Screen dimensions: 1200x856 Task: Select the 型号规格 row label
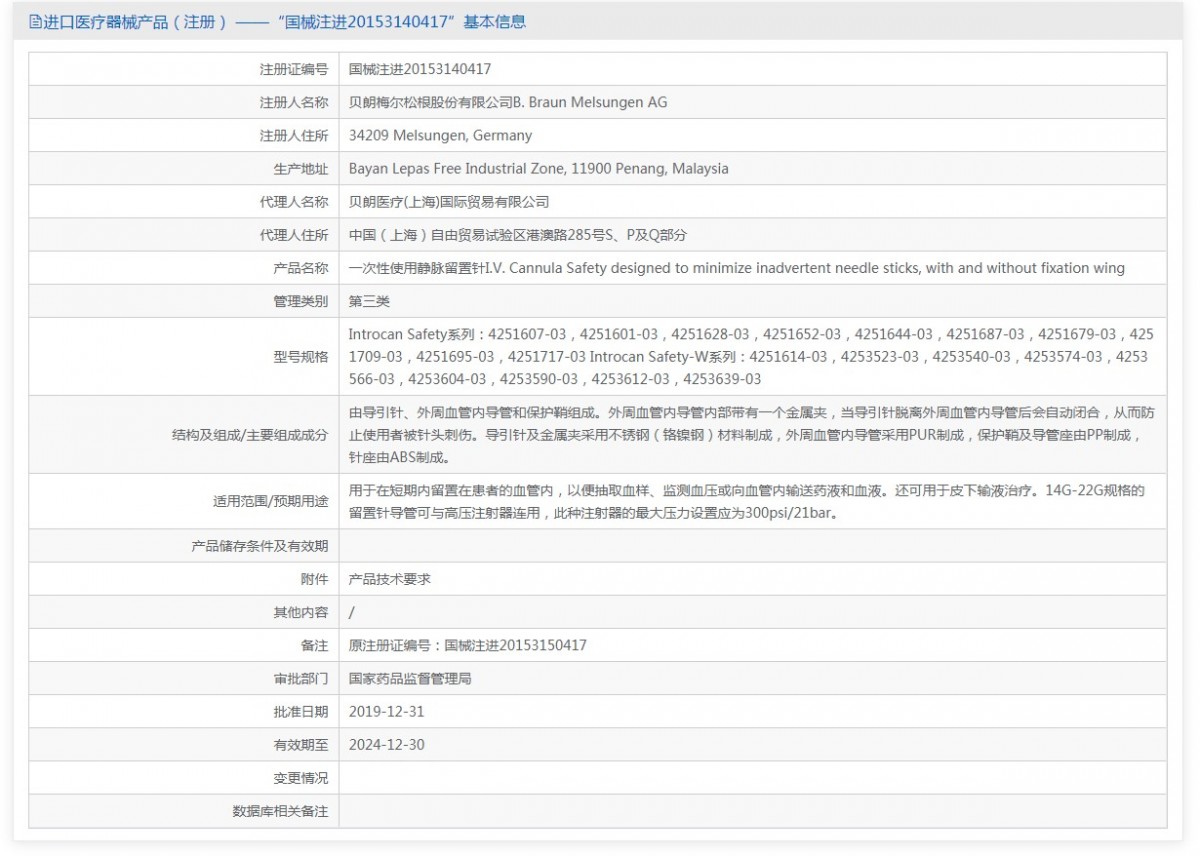click(x=301, y=357)
